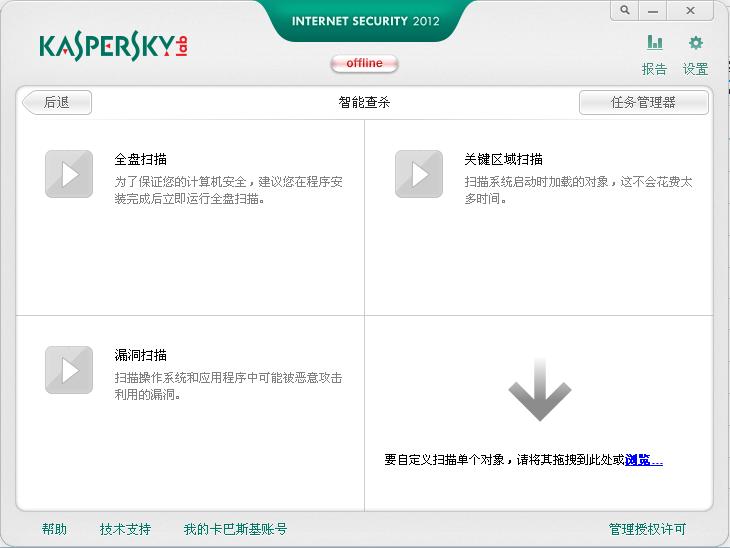This screenshot has height=548, width=730.
Task: Click the description starting 扫描系统启动时加载的对象
Action: point(578,190)
